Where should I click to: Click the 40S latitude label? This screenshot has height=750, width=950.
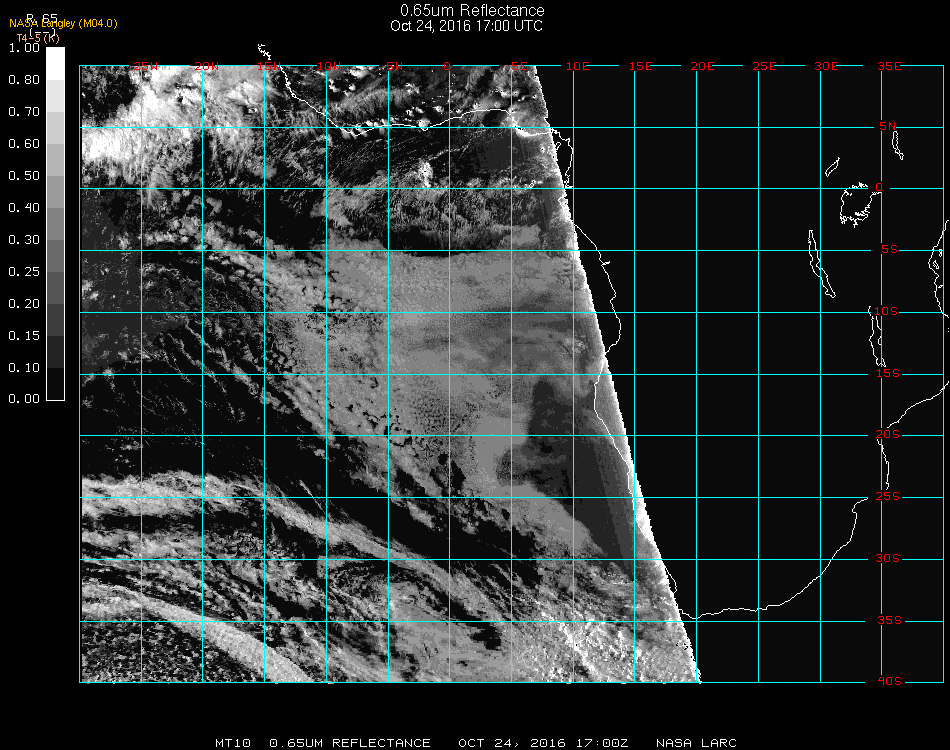click(x=889, y=682)
